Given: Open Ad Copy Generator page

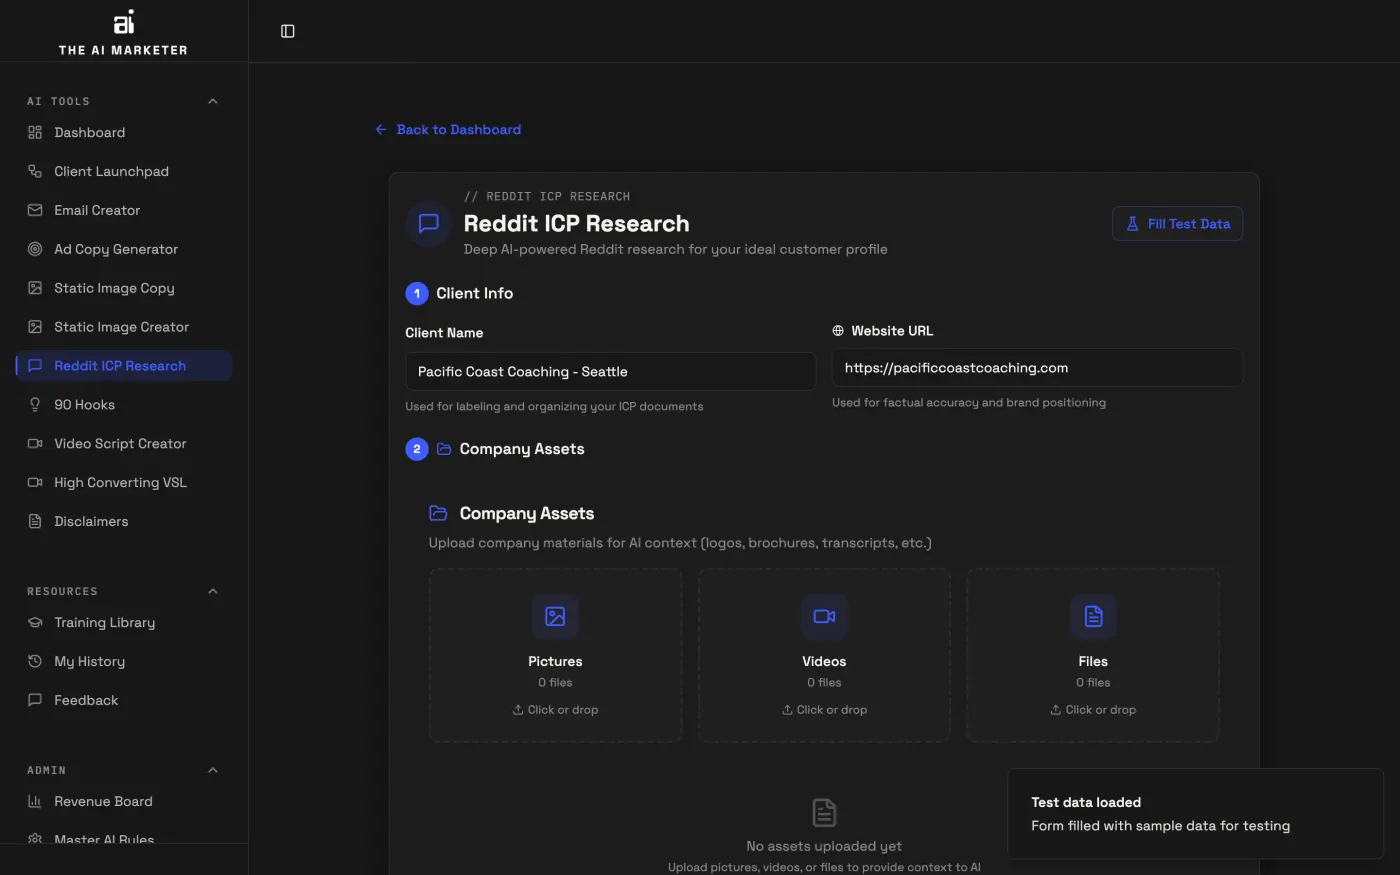Looking at the screenshot, I should click(124, 249).
